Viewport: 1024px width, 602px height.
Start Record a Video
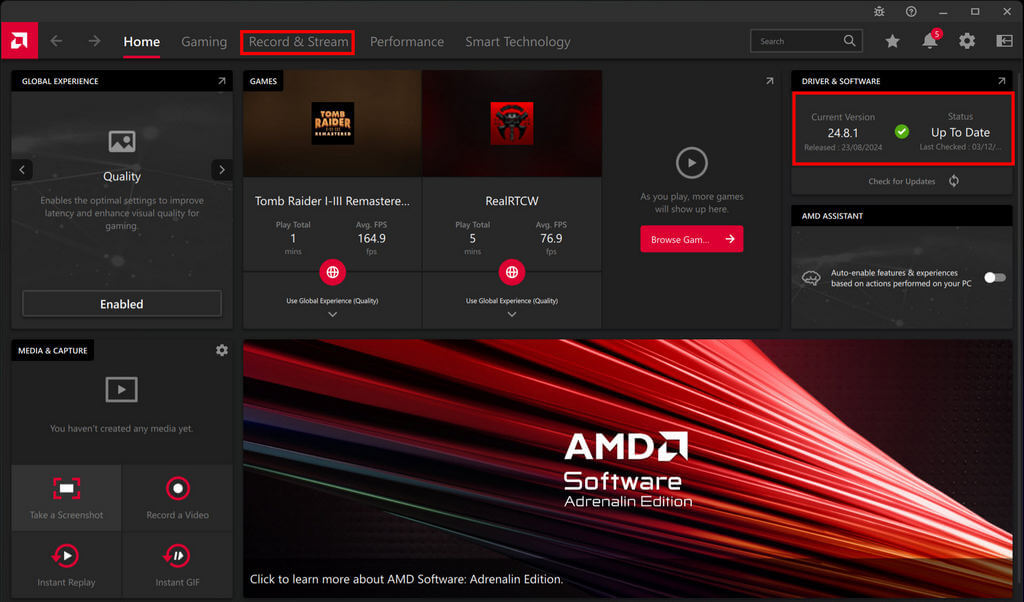(x=177, y=489)
